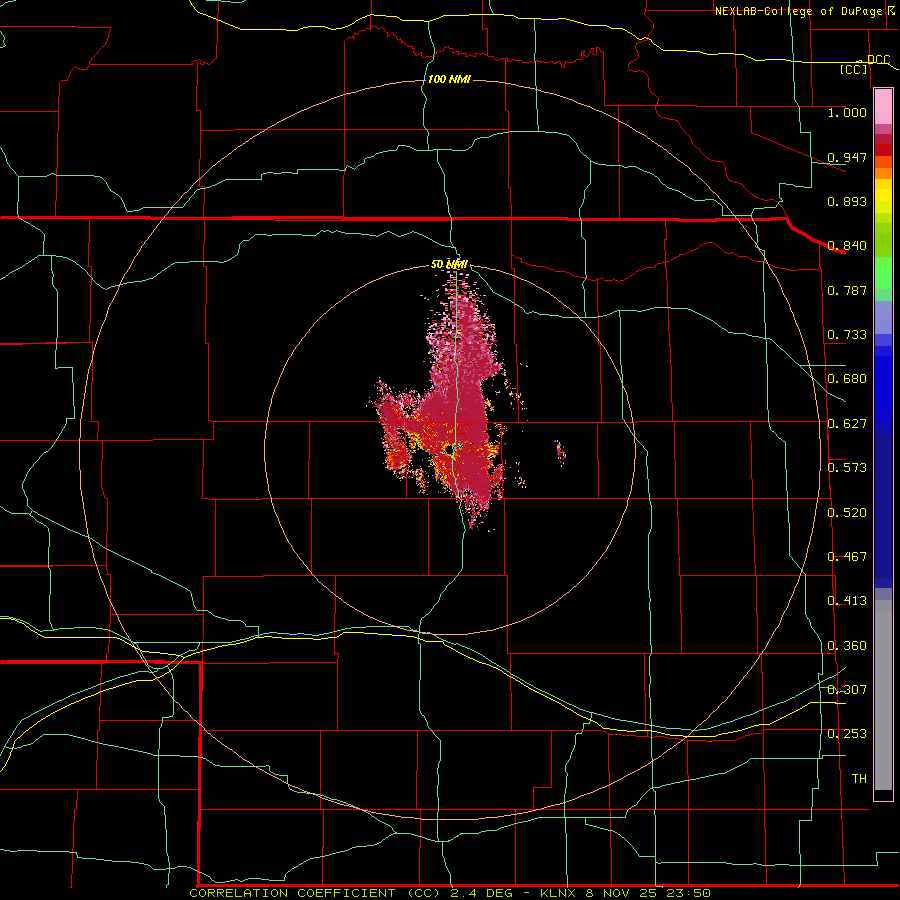Select the 0.520 scale value
The image size is (900, 900).
847,512
